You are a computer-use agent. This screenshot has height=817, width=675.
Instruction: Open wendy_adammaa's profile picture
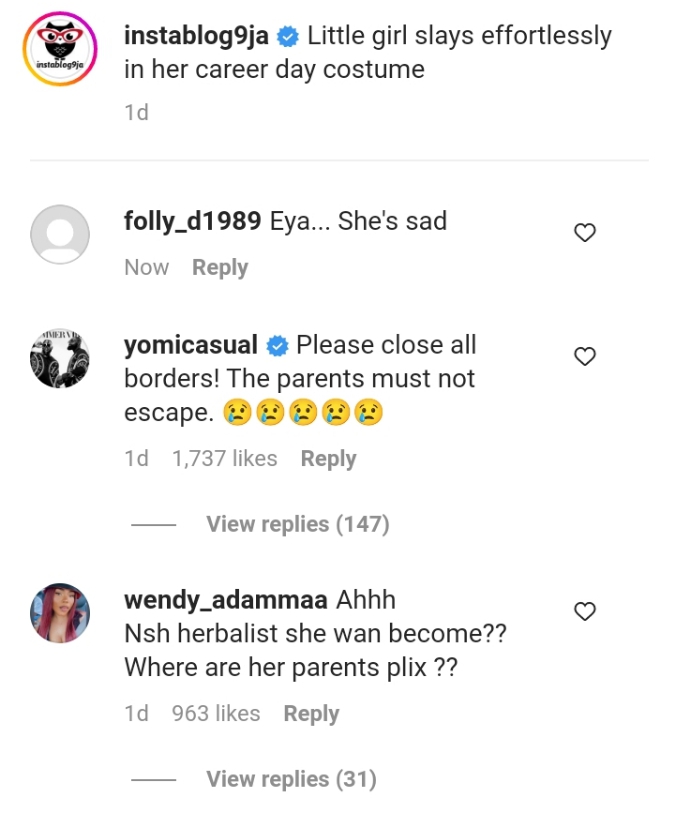[x=60, y=612]
